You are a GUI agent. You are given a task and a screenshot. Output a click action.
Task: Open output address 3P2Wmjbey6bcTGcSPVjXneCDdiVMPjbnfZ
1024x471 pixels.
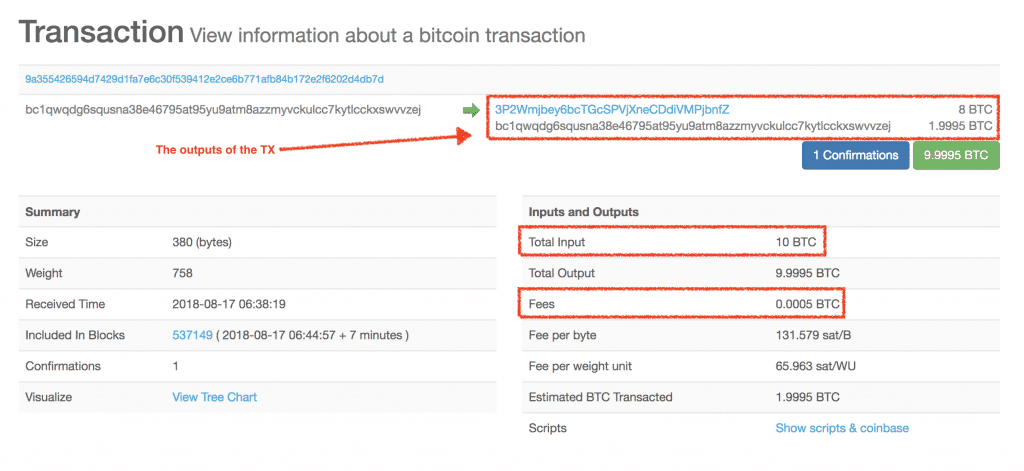pyautogui.click(x=612, y=109)
